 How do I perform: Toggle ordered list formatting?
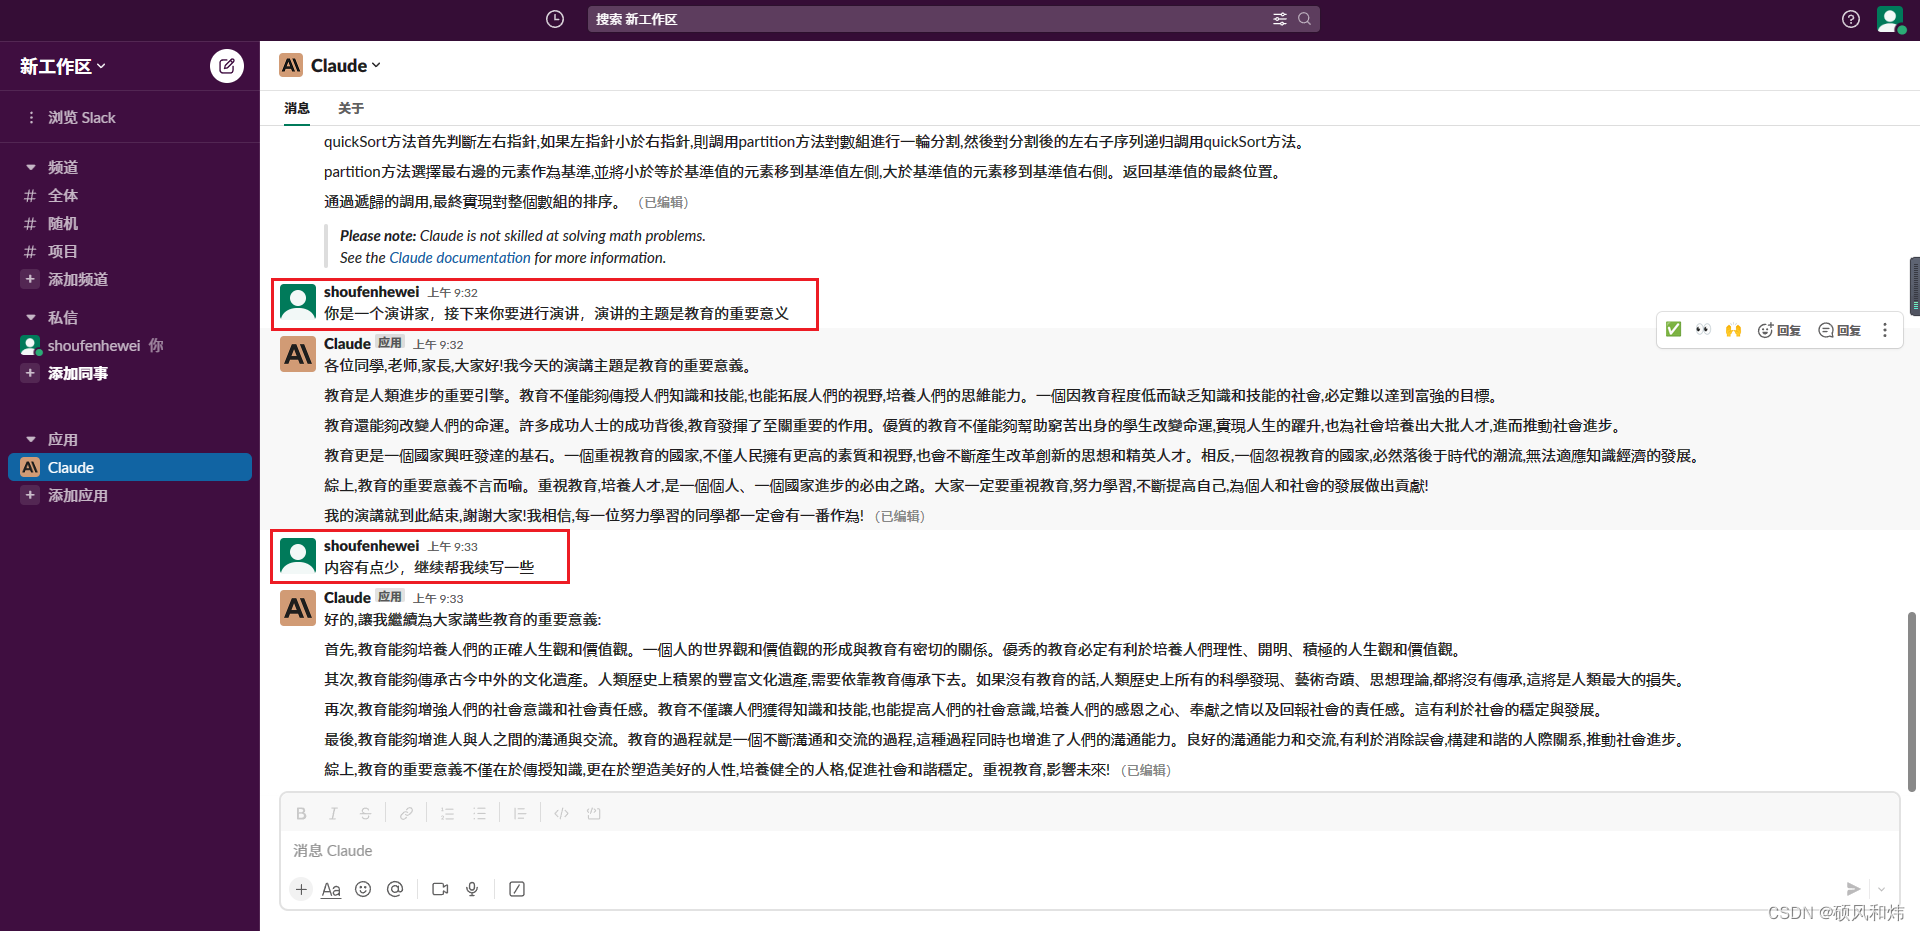point(447,814)
